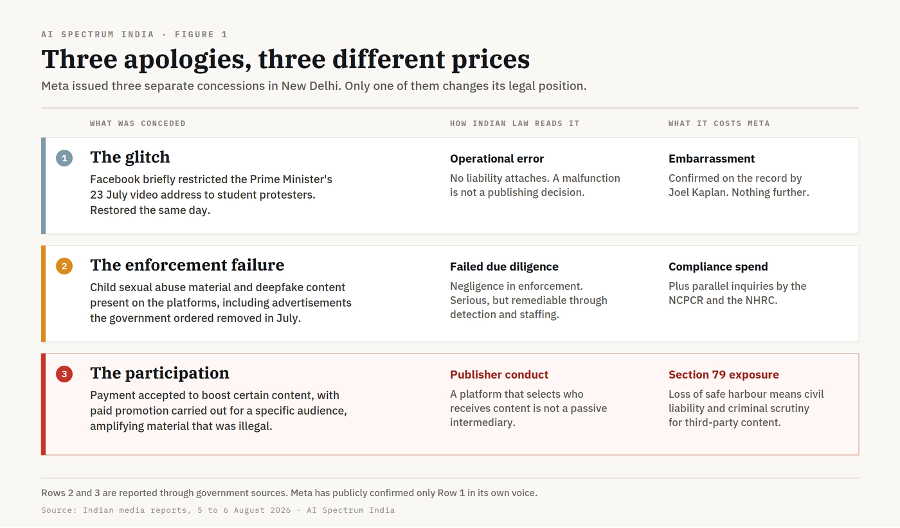Click the 'Failed due diligence' label
Screen dimensions: 900x528
[504, 267]
